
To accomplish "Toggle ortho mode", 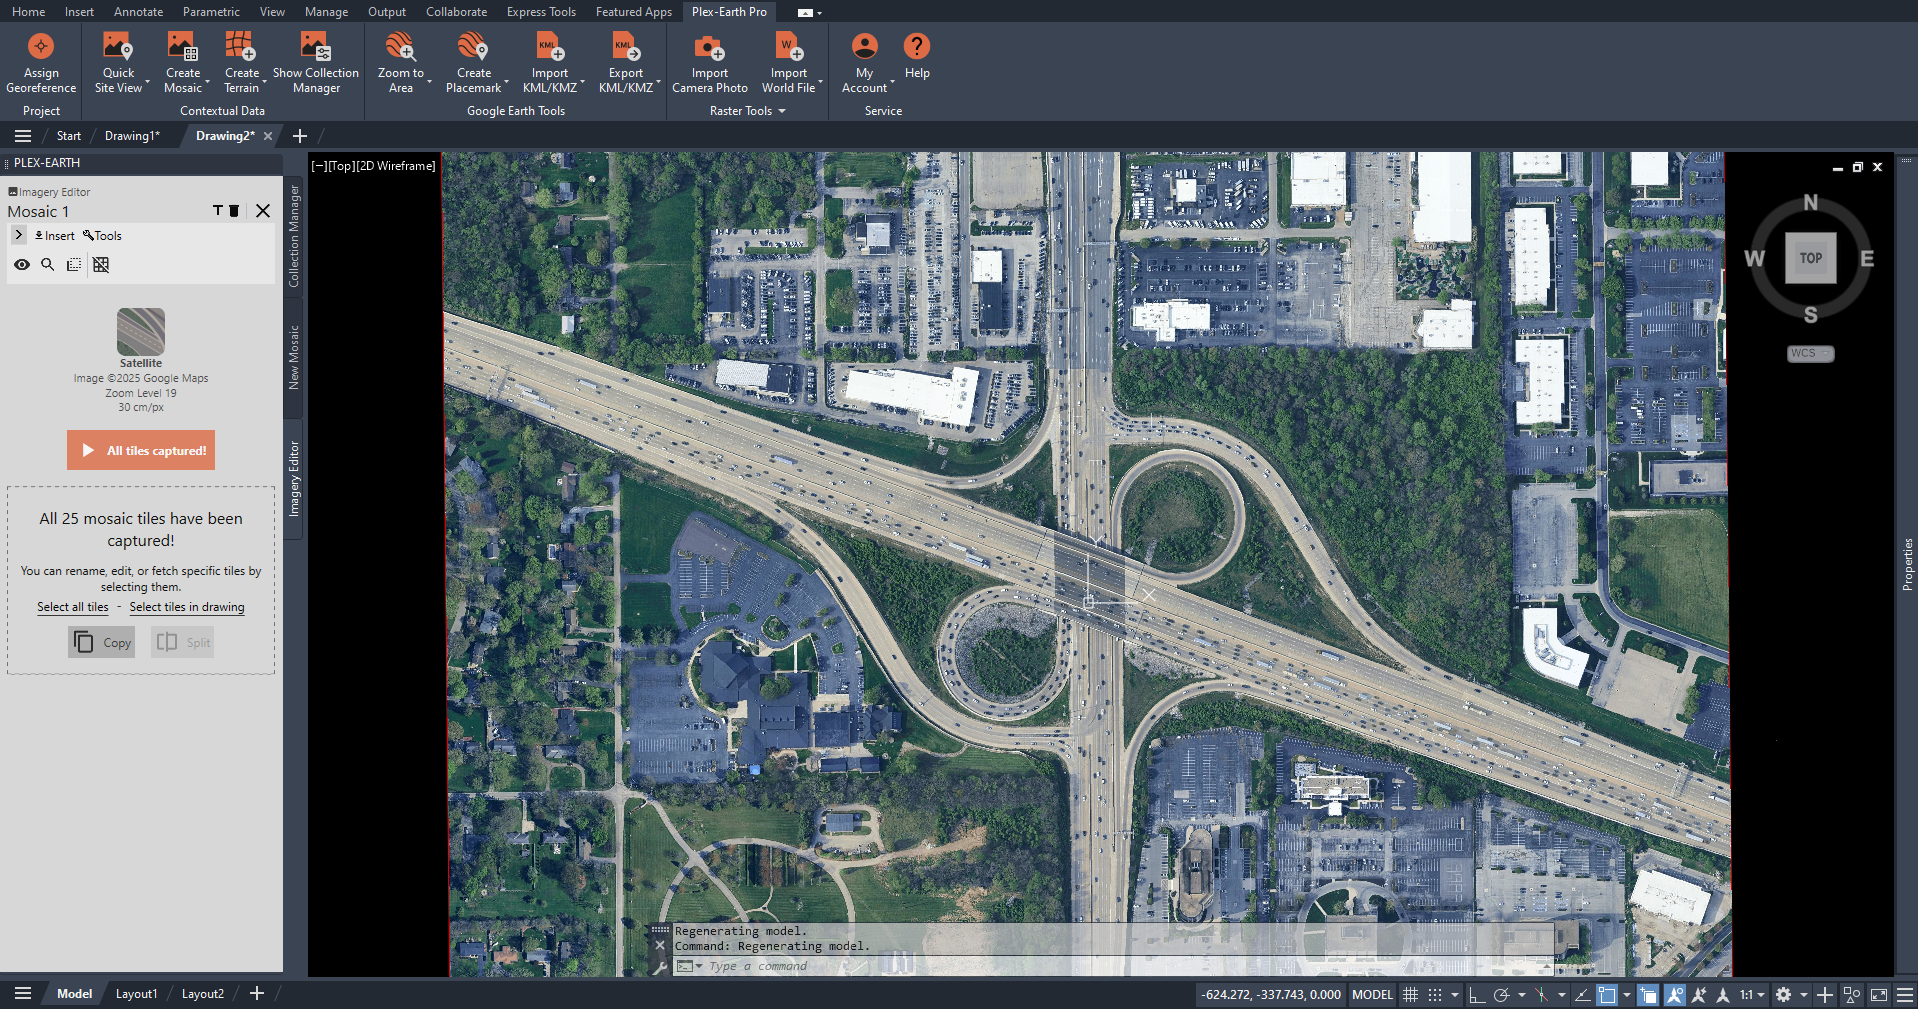I will click(x=1477, y=995).
